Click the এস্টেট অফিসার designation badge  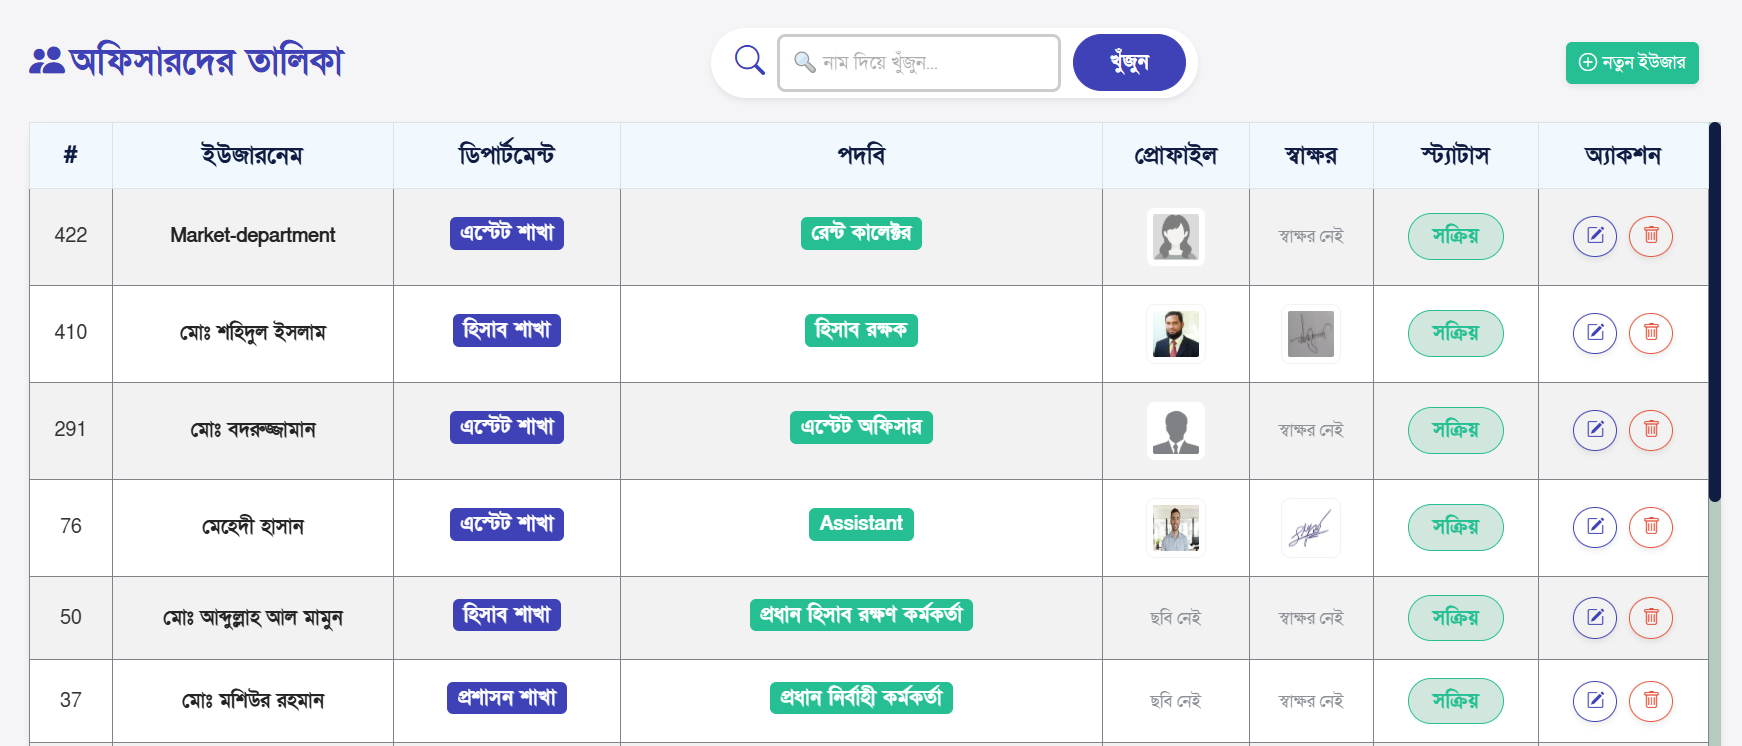tap(861, 427)
